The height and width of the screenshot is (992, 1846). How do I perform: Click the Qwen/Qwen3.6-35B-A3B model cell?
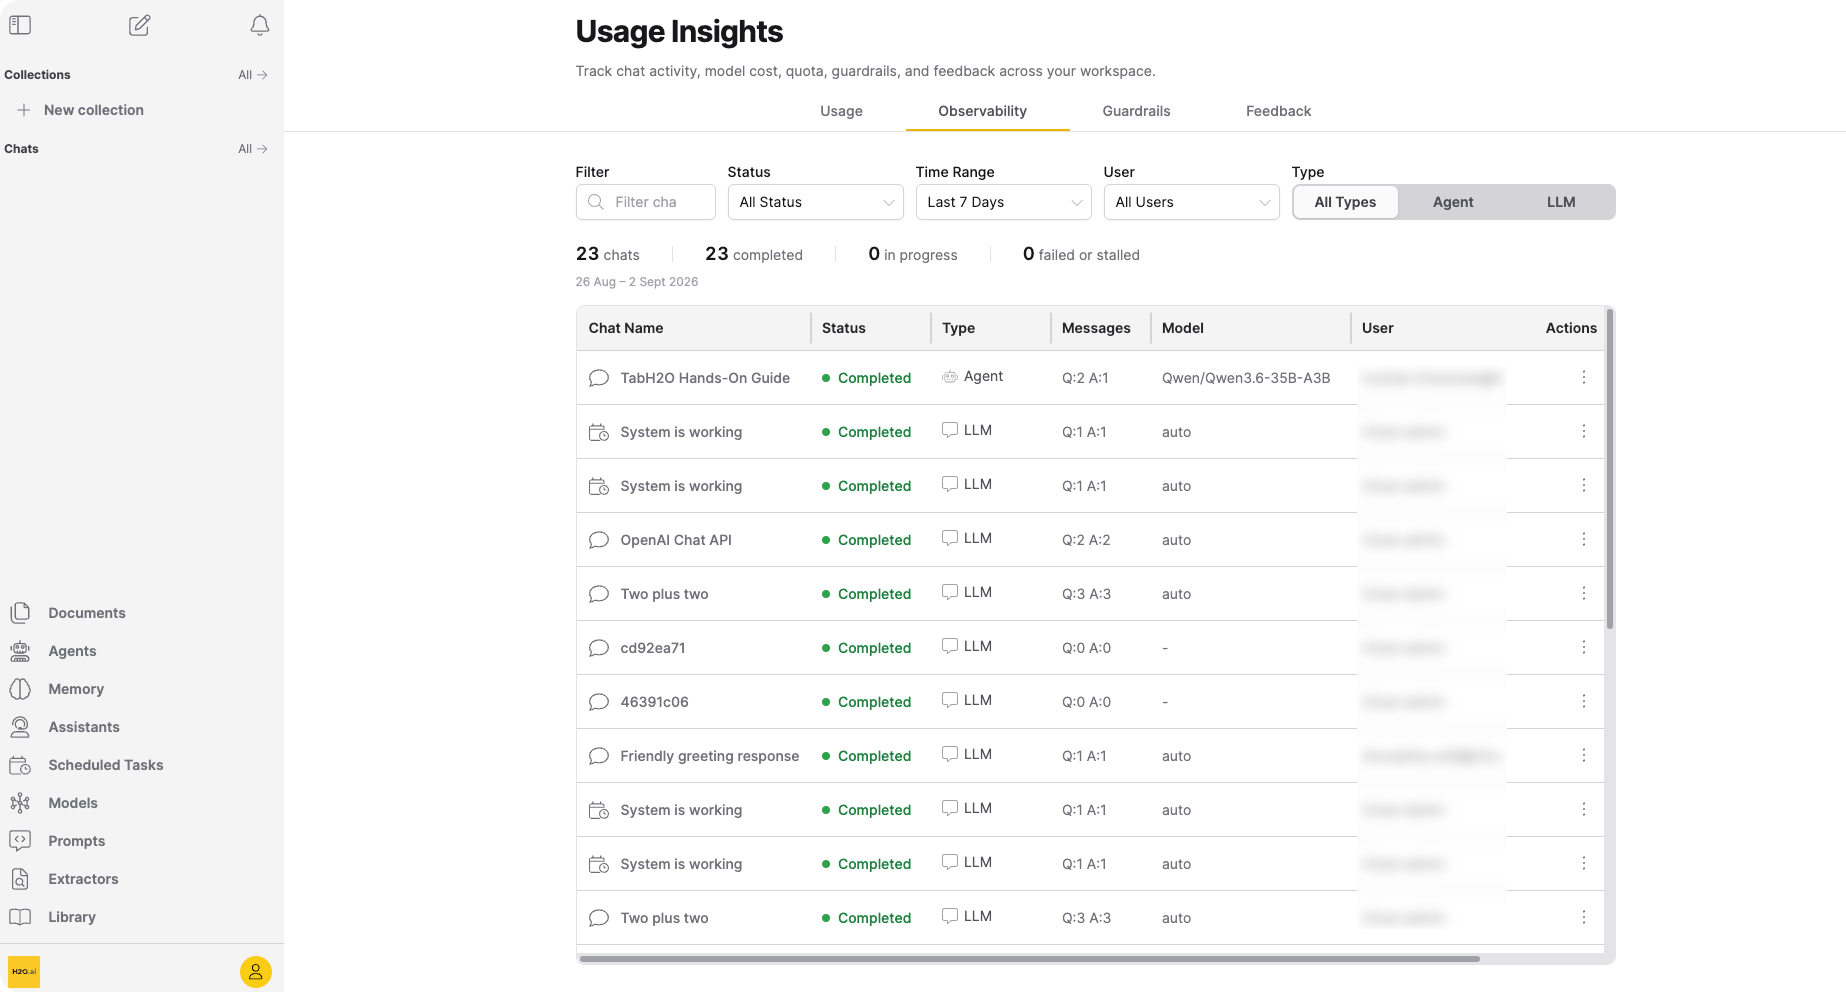(1246, 378)
